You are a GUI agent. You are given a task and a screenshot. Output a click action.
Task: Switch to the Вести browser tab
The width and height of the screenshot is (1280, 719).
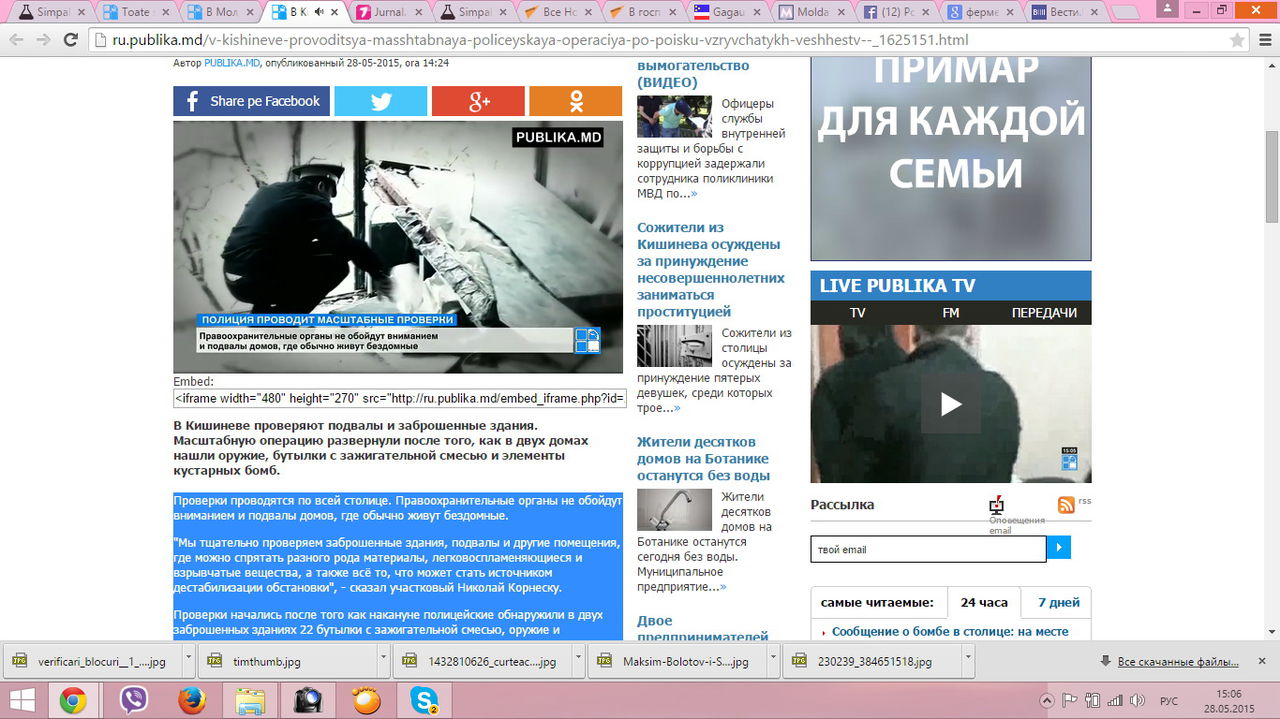tap(1063, 12)
